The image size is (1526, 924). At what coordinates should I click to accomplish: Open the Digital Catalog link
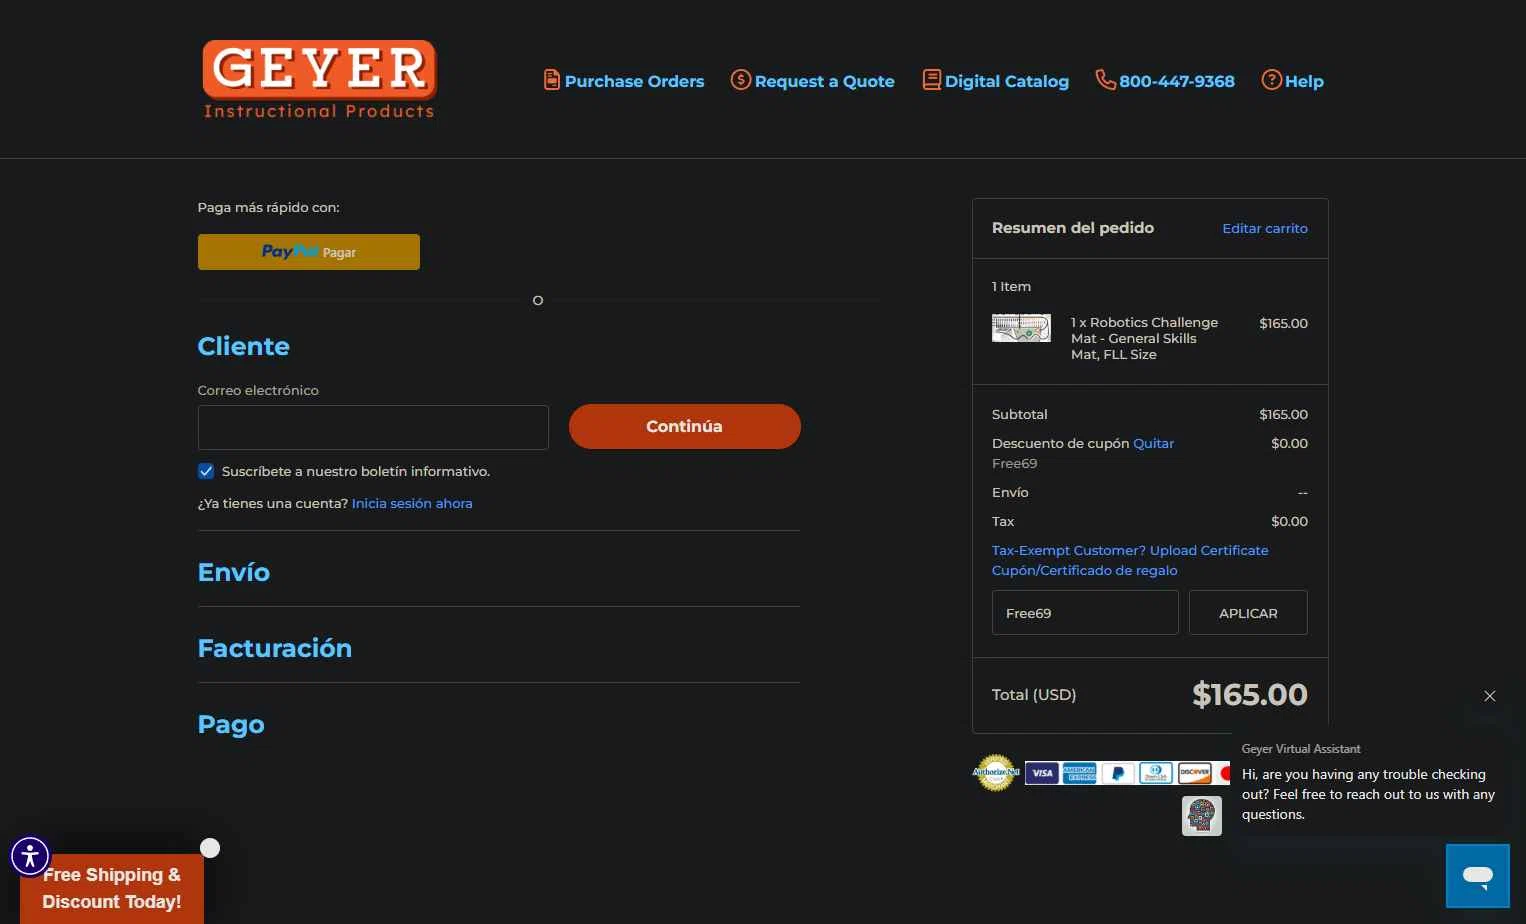1006,81
